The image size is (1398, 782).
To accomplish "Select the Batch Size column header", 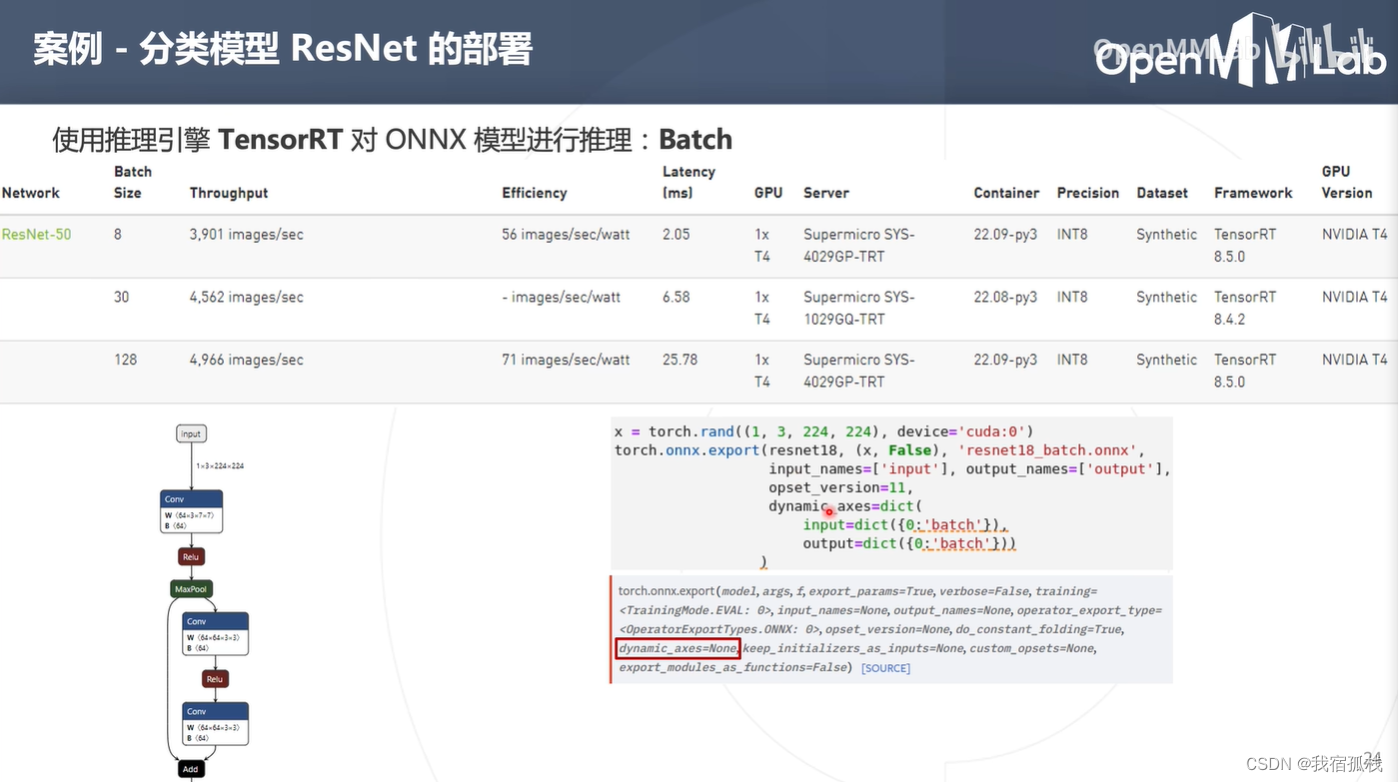I will (133, 182).
